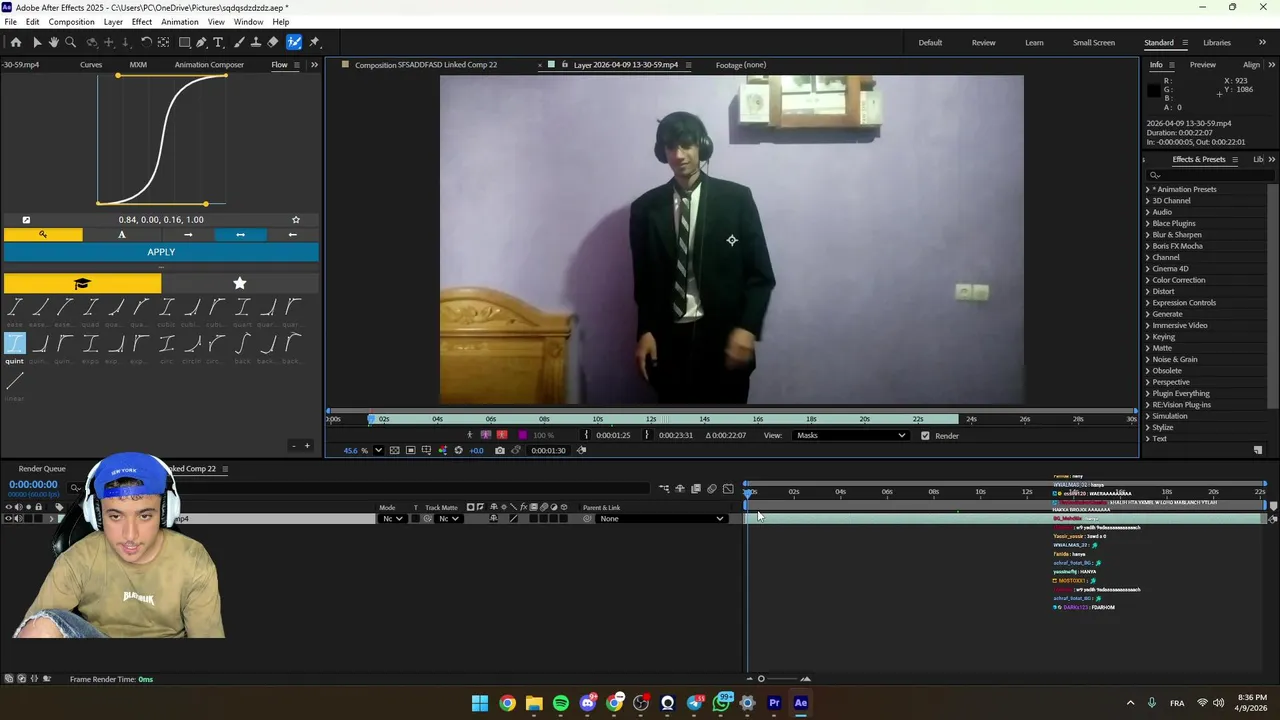The image size is (1280, 720).
Task: Expand Color Correction effects category
Action: tap(1147, 280)
